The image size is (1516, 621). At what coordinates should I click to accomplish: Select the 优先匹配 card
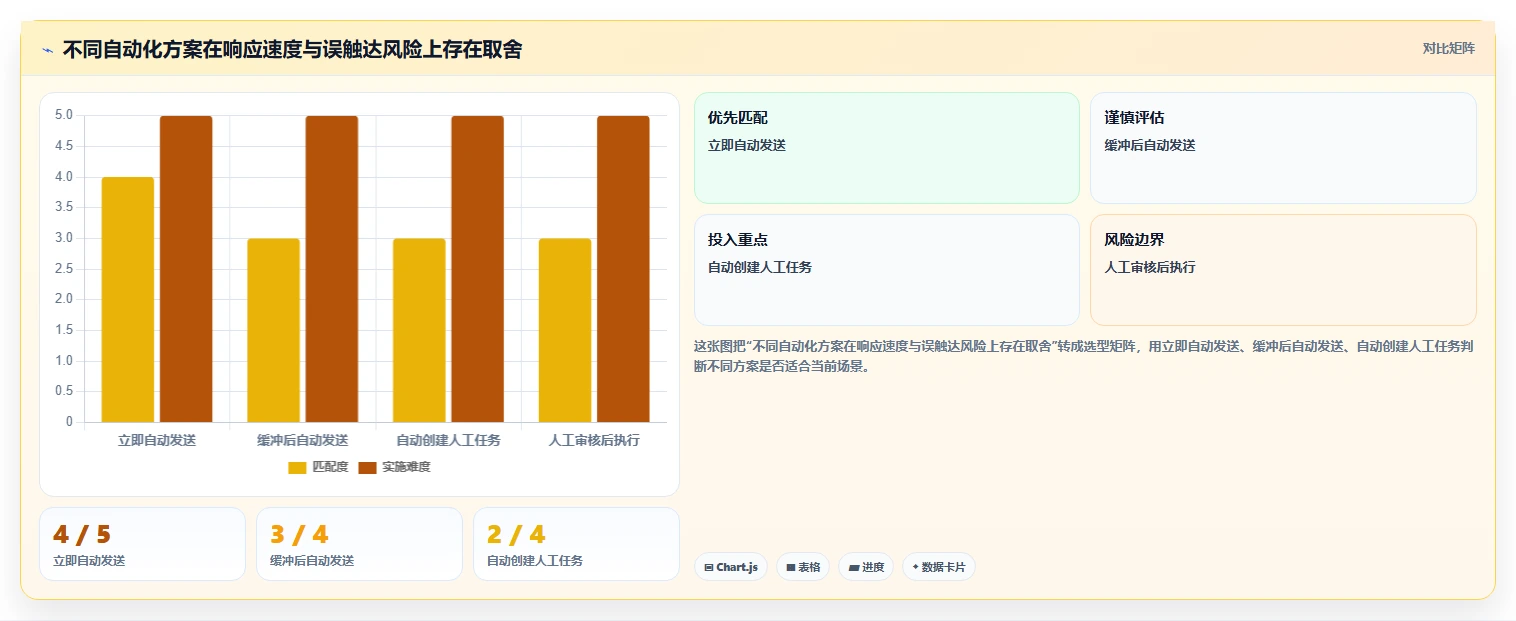tap(887, 148)
